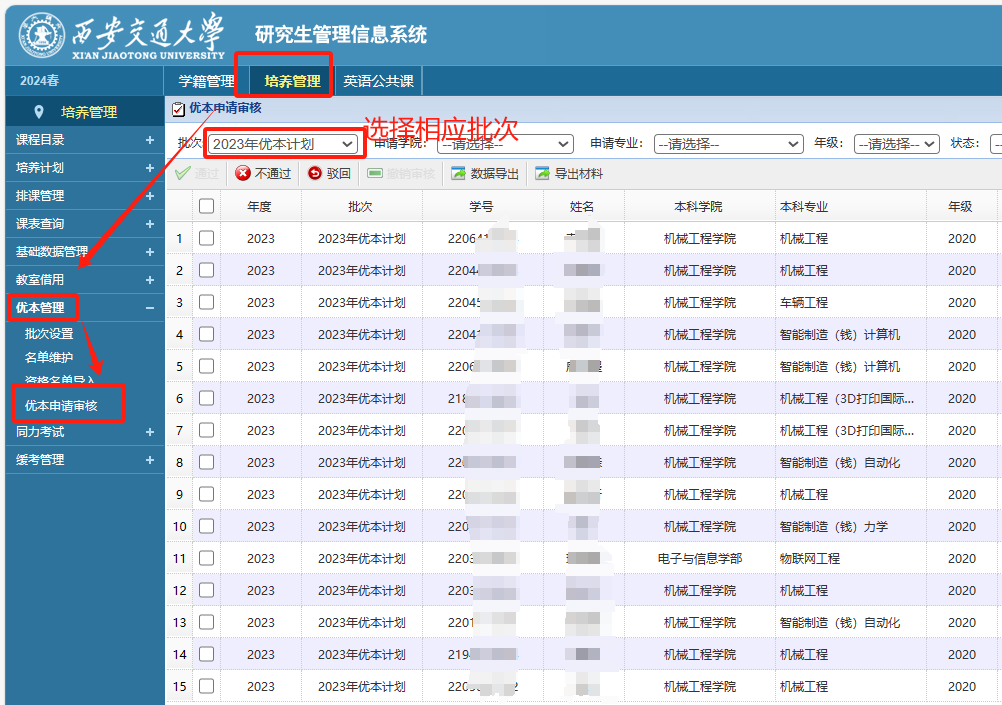Screen dimensions: 1002x705
Task: Click the location pin icon beside 培养管理
Action: click(39, 112)
